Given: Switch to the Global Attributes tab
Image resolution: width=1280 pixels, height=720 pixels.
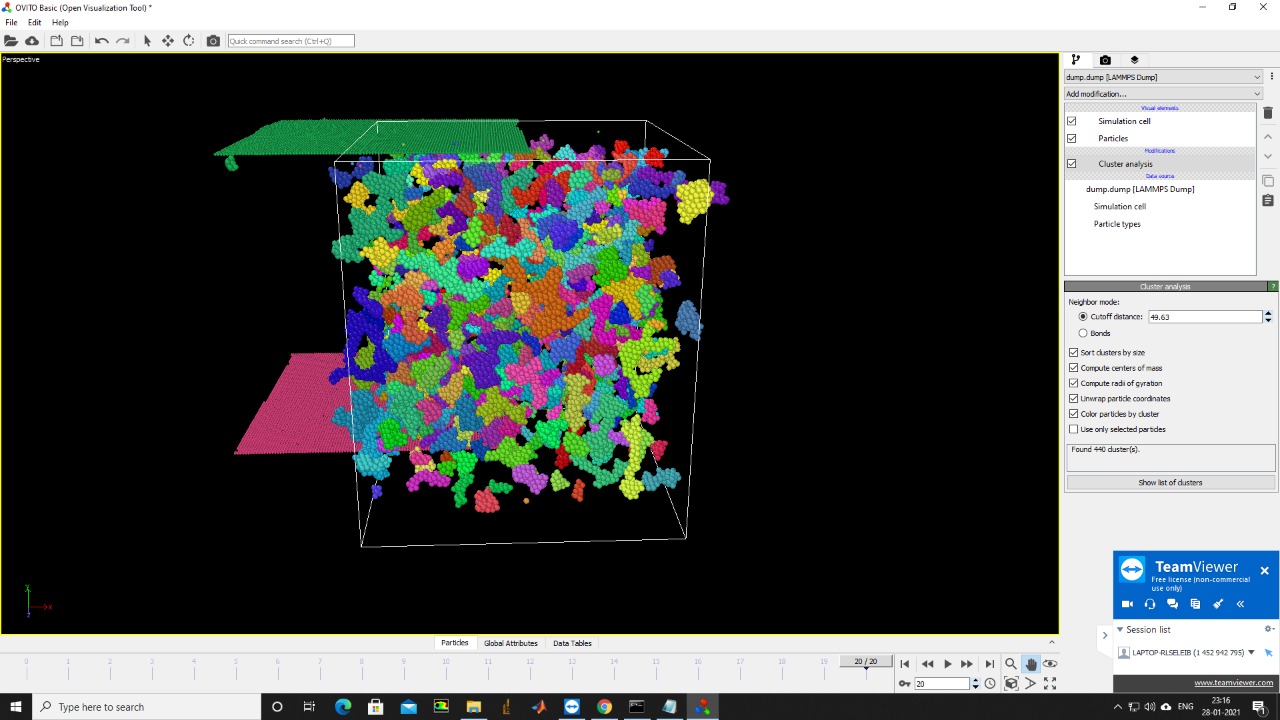Looking at the screenshot, I should (510, 643).
